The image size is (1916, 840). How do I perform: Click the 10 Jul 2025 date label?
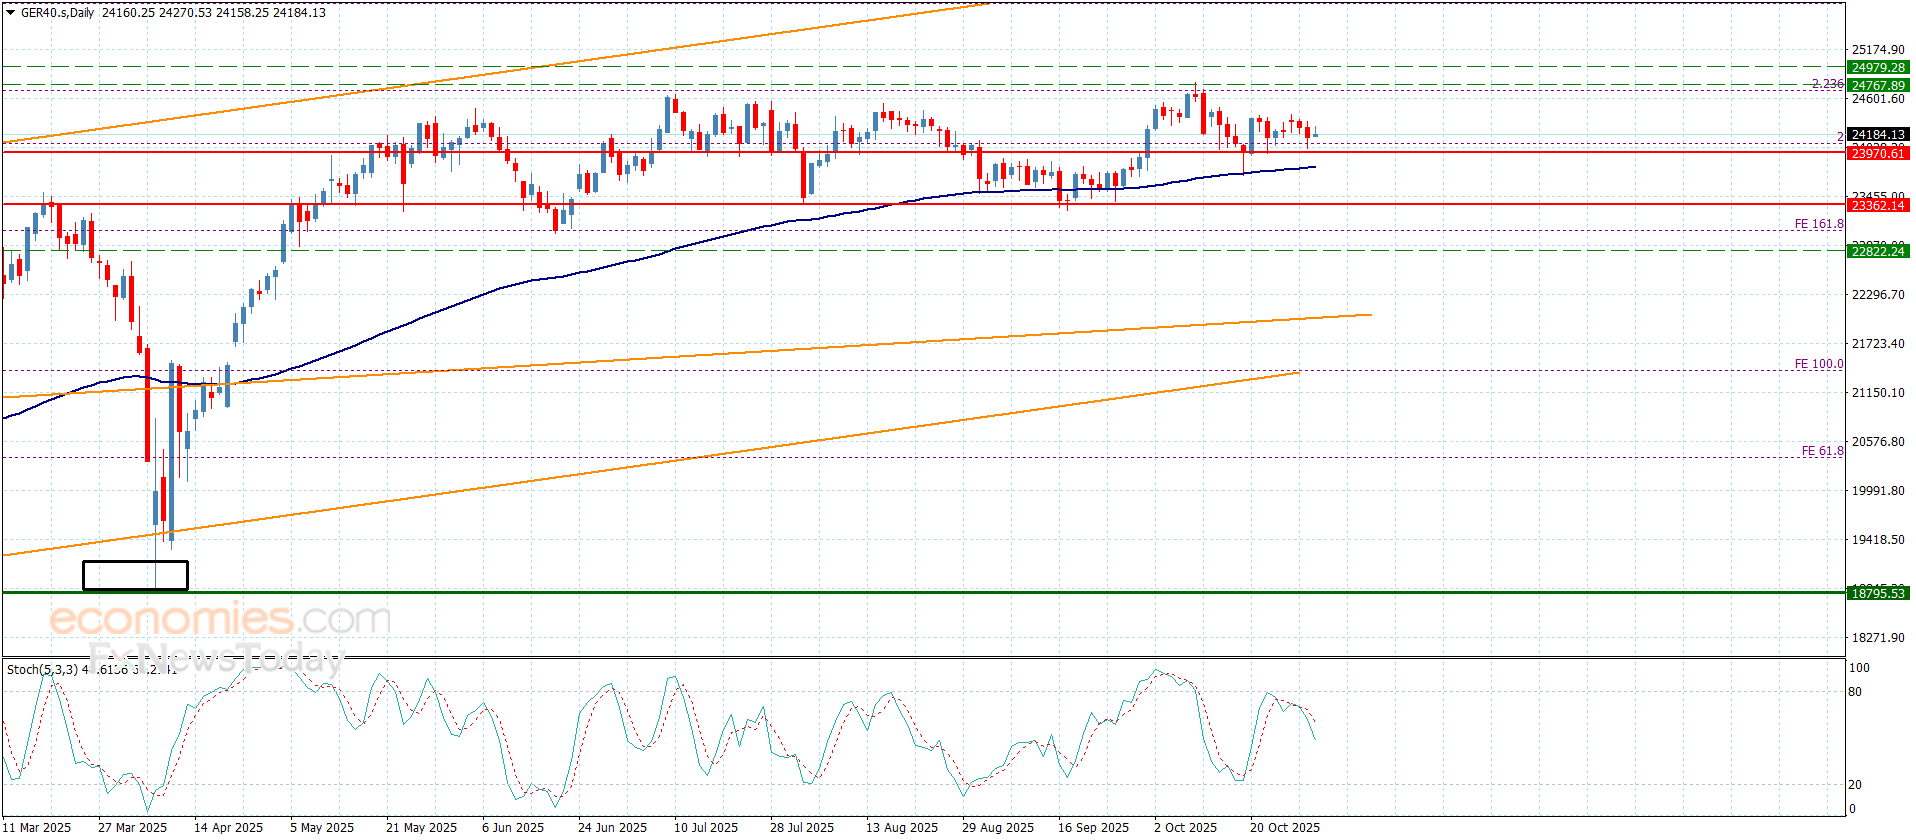pyautogui.click(x=706, y=827)
